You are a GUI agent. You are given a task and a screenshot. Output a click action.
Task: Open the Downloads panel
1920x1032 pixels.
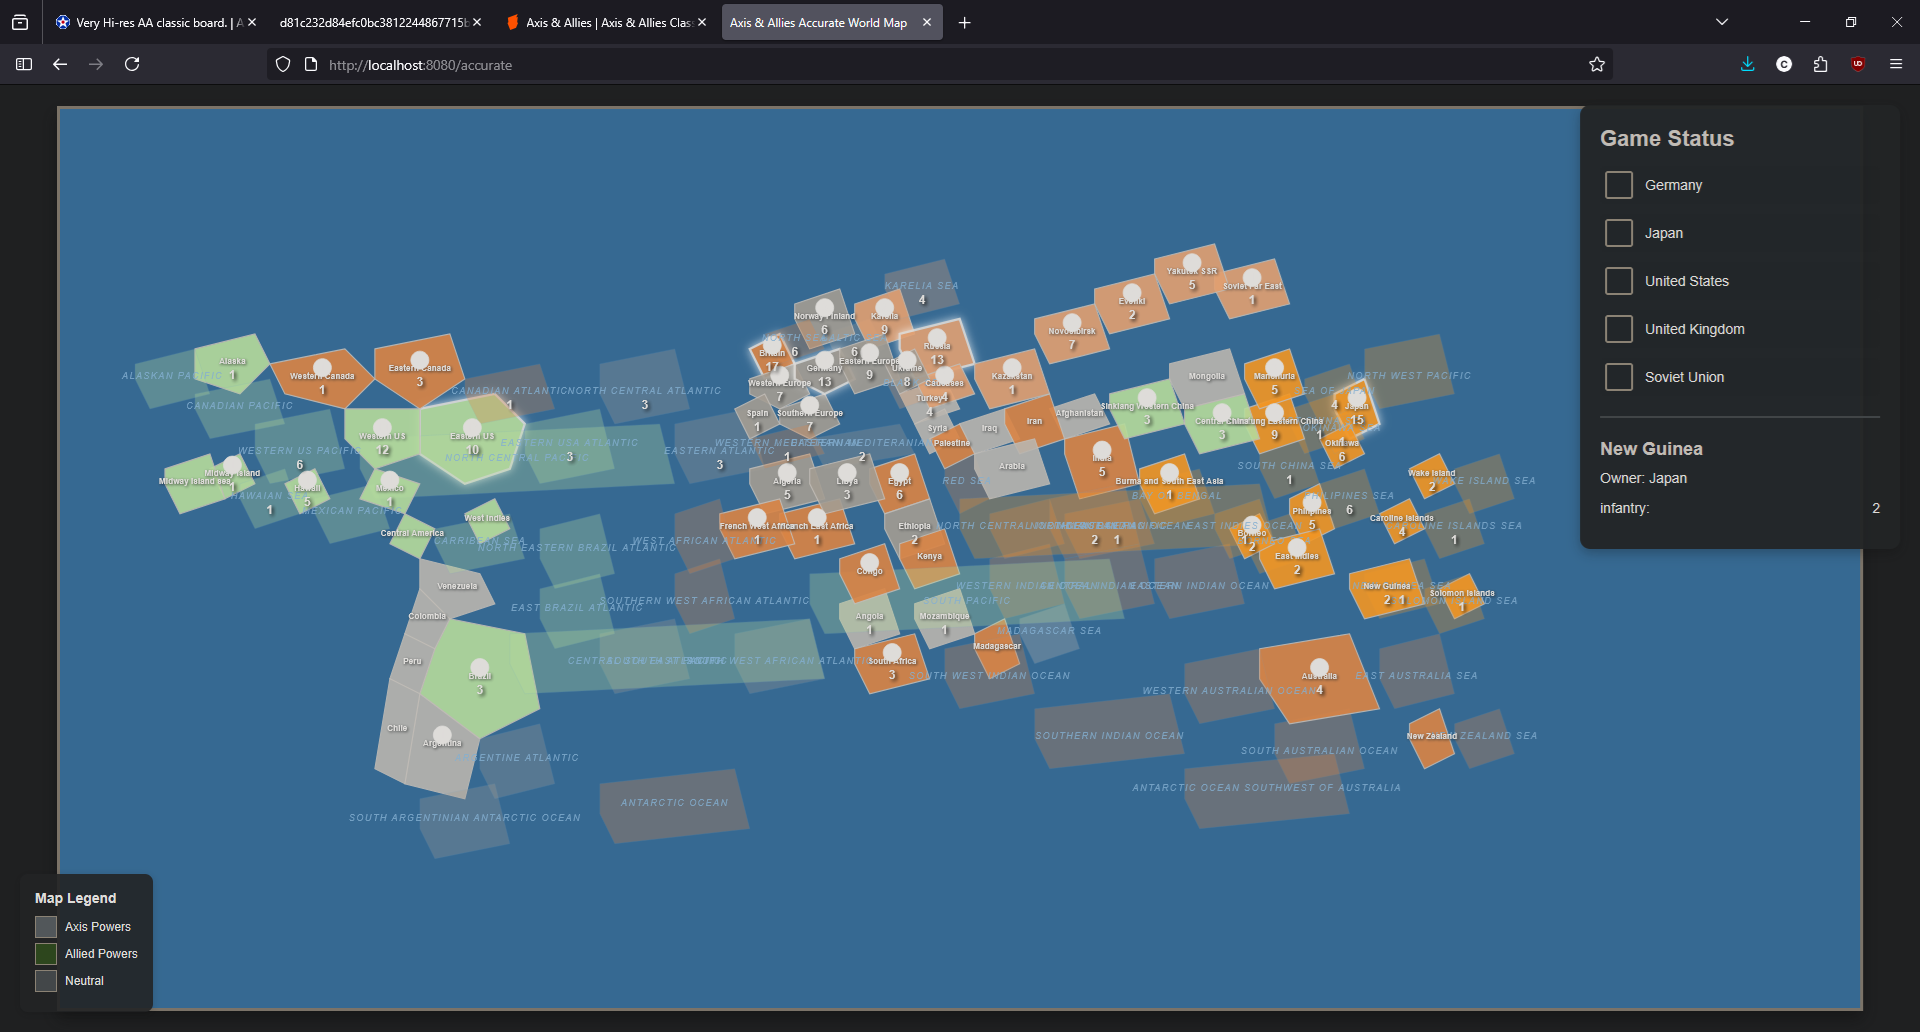click(1747, 64)
